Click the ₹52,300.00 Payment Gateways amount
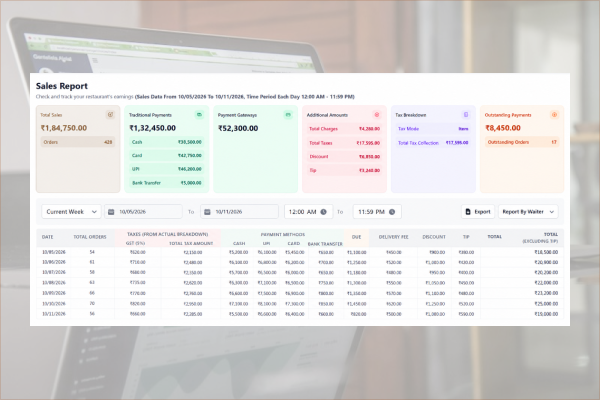Screen dimensions: 600x400 [x=238, y=128]
